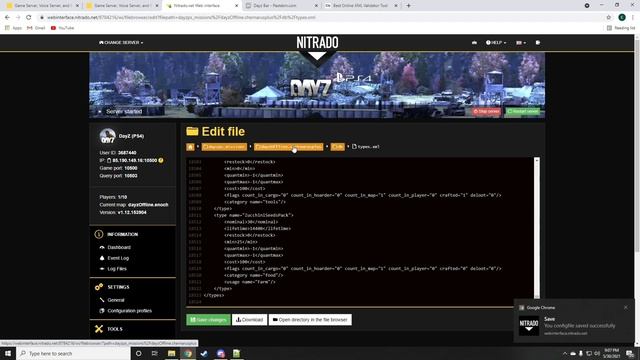The width and height of the screenshot is (640, 360).
Task: Open File Explorer from the taskbar
Action: 171,353
